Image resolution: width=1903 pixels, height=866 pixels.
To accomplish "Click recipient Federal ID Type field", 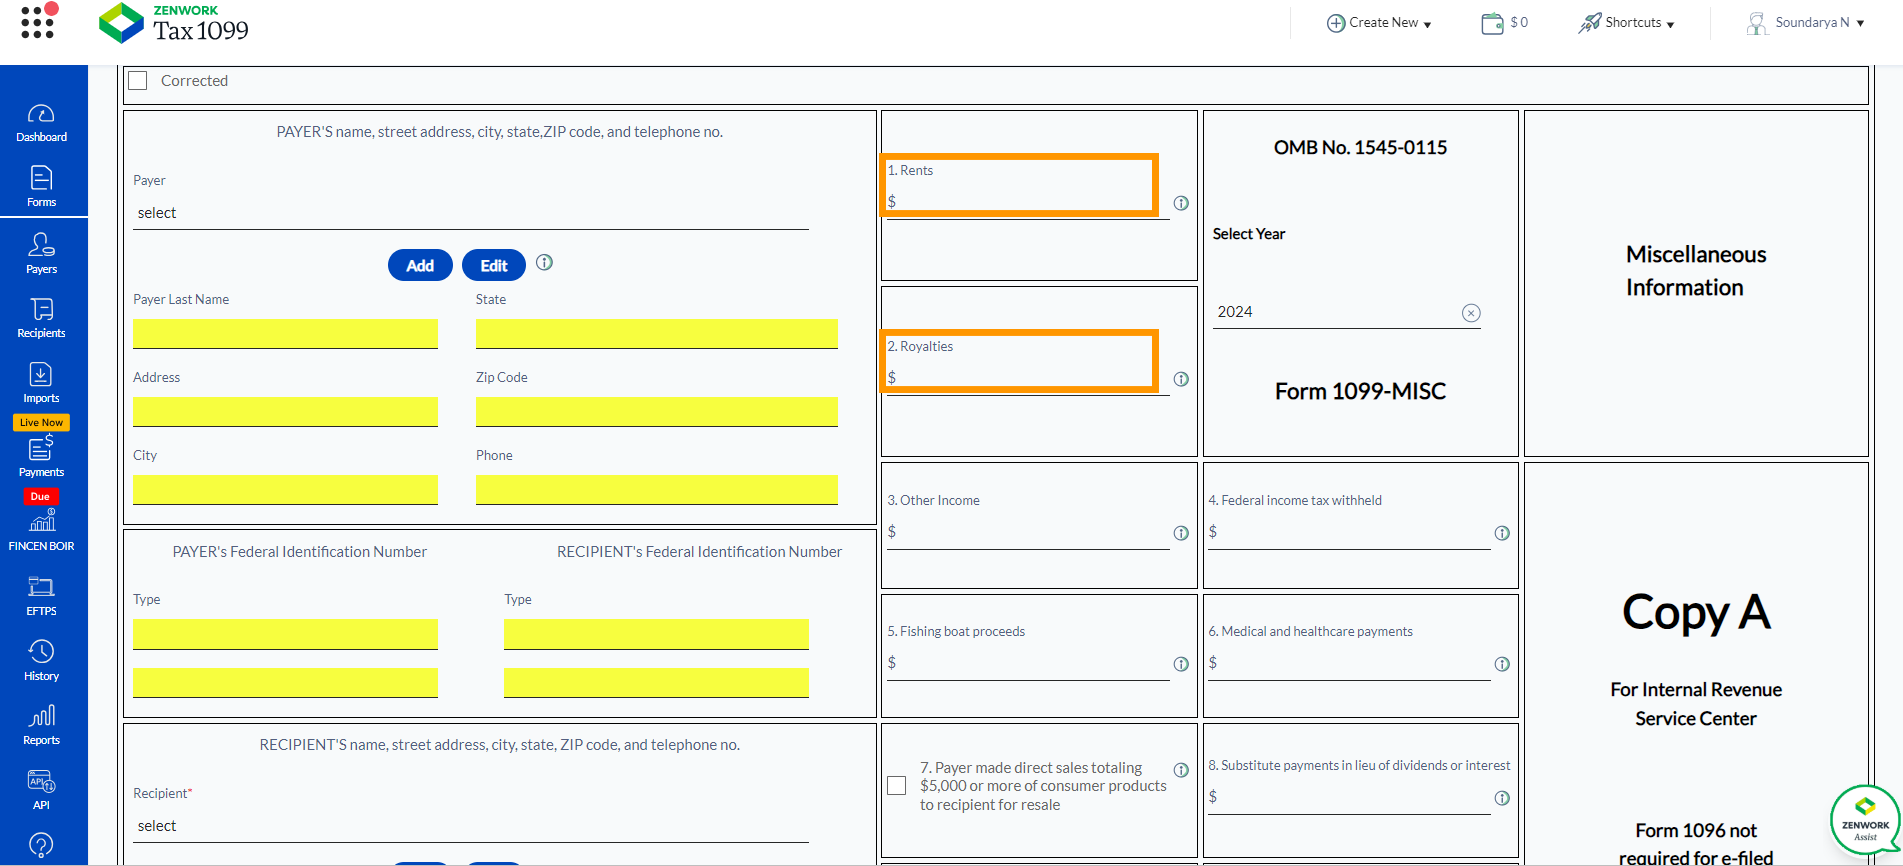I will coord(656,634).
